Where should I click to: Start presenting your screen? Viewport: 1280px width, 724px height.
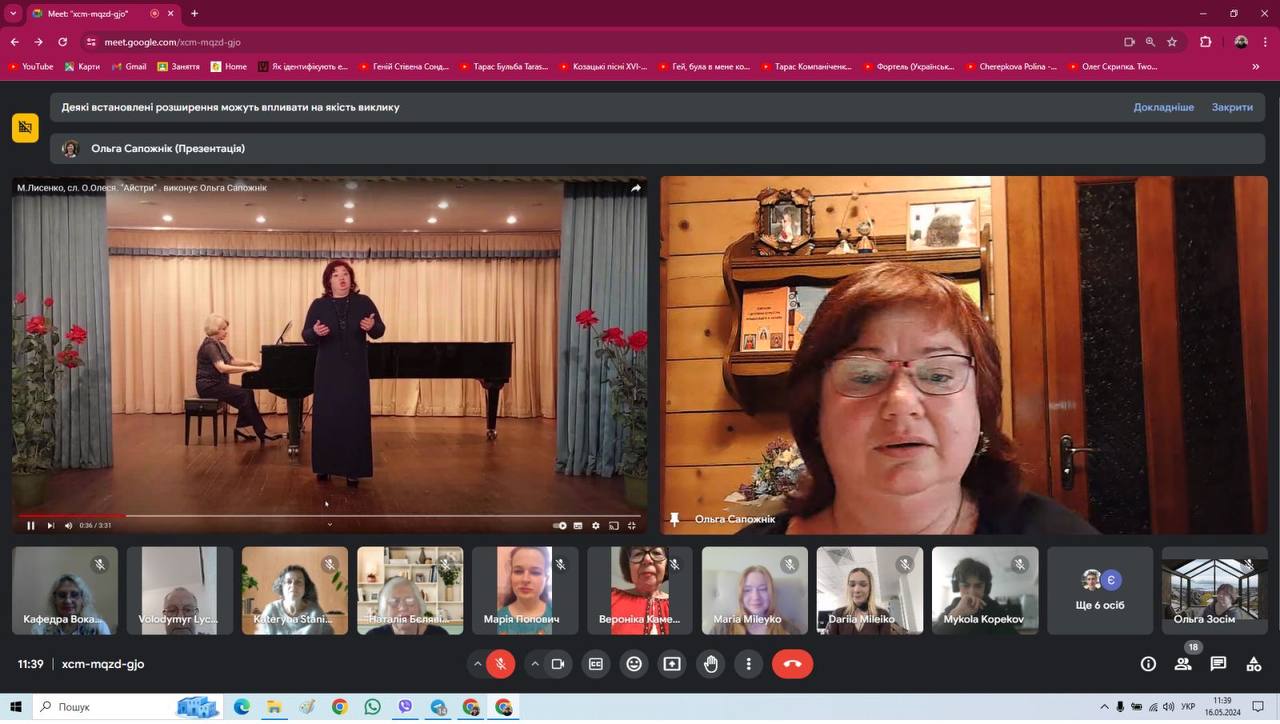[x=672, y=664]
